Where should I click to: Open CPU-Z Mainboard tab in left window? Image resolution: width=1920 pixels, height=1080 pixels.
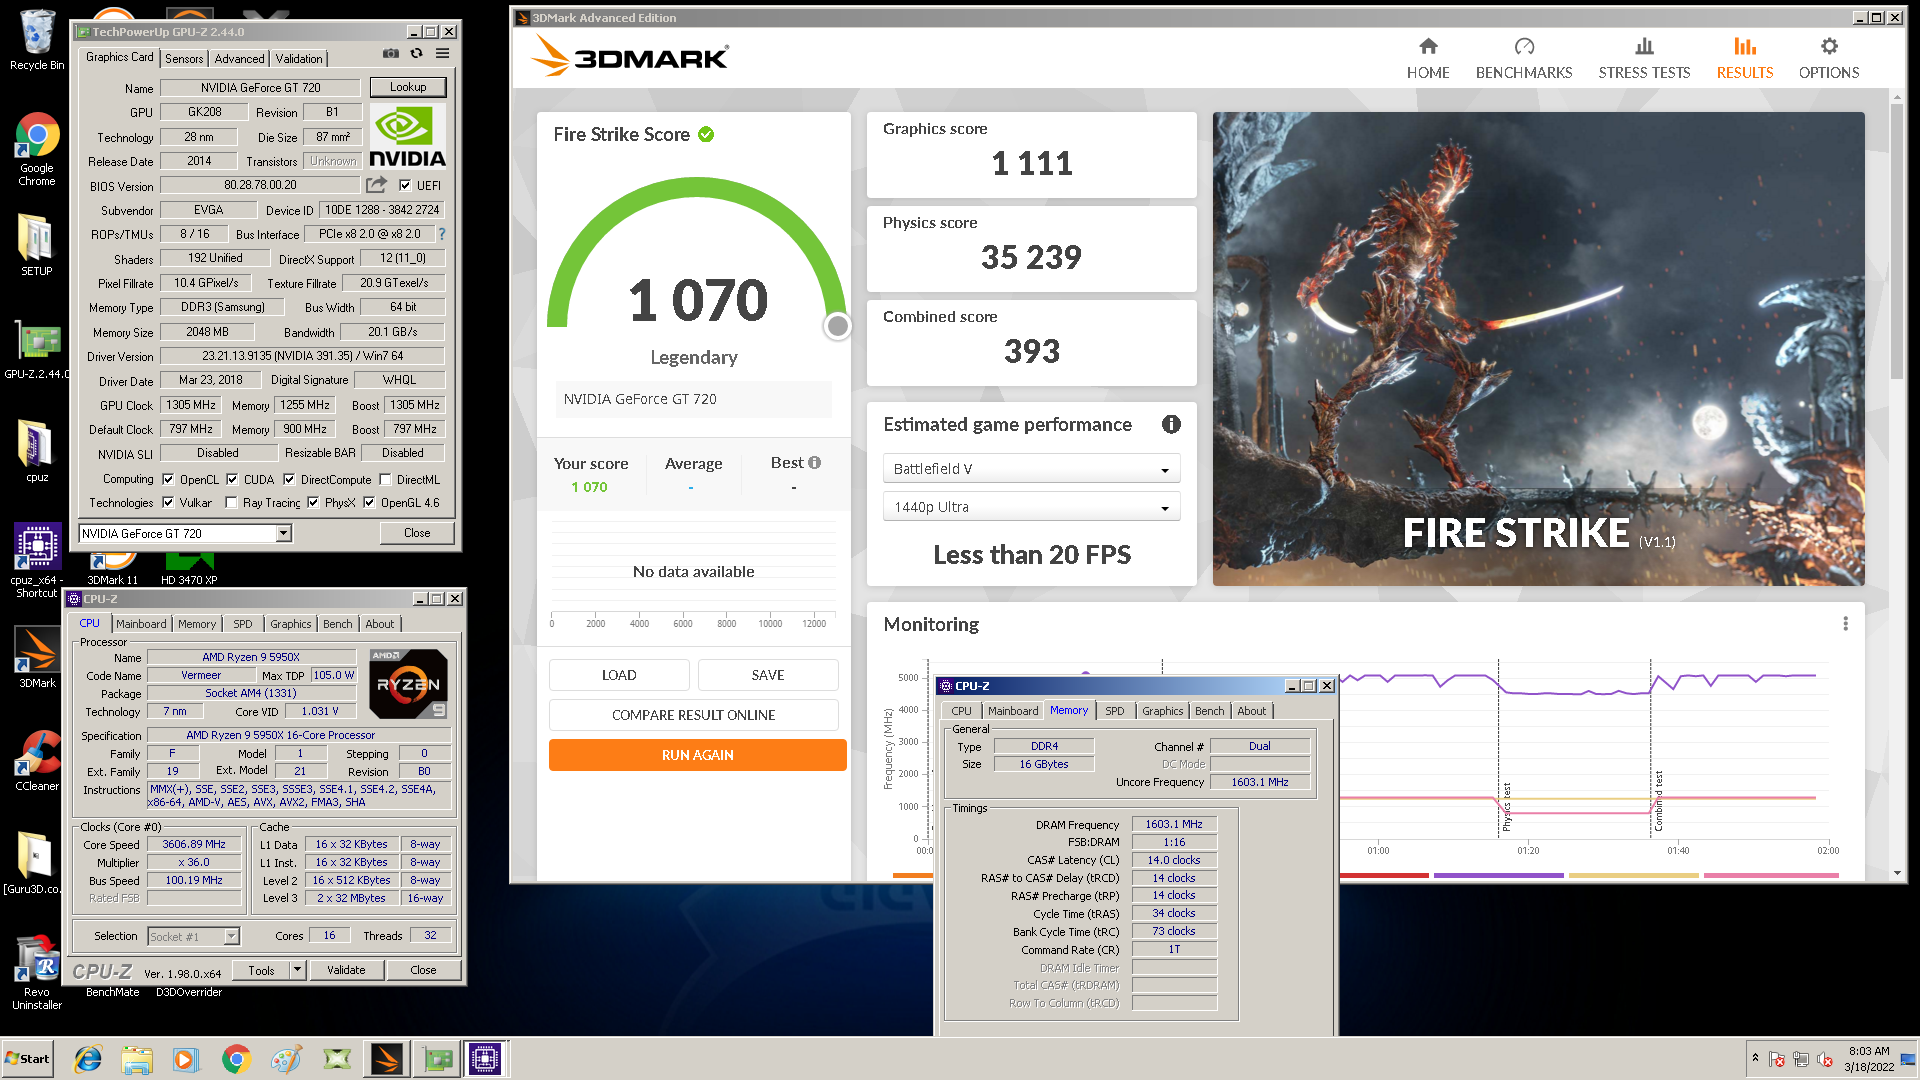pyautogui.click(x=141, y=624)
